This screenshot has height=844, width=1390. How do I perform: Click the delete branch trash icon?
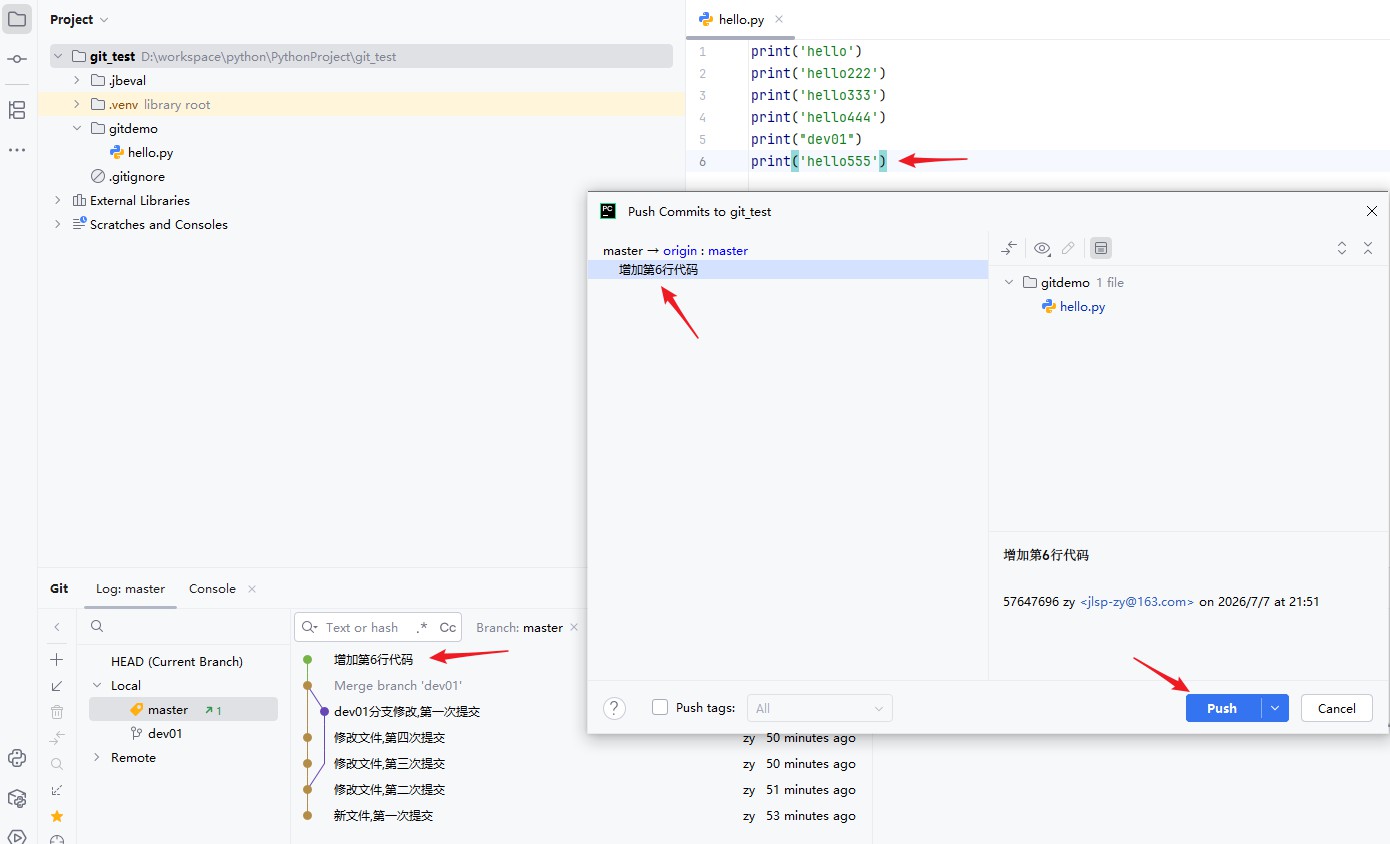57,712
